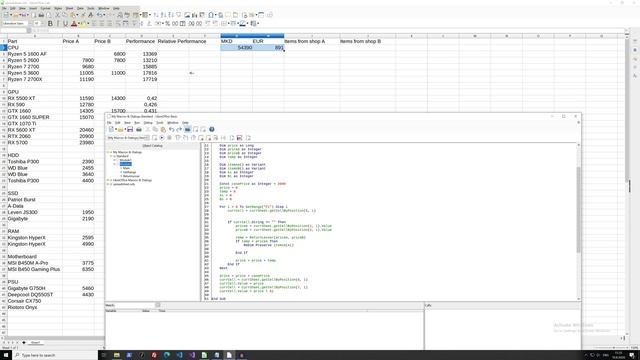
Task: Open highlighting color dropdown arrow in Calc
Action: tap(88, 23)
